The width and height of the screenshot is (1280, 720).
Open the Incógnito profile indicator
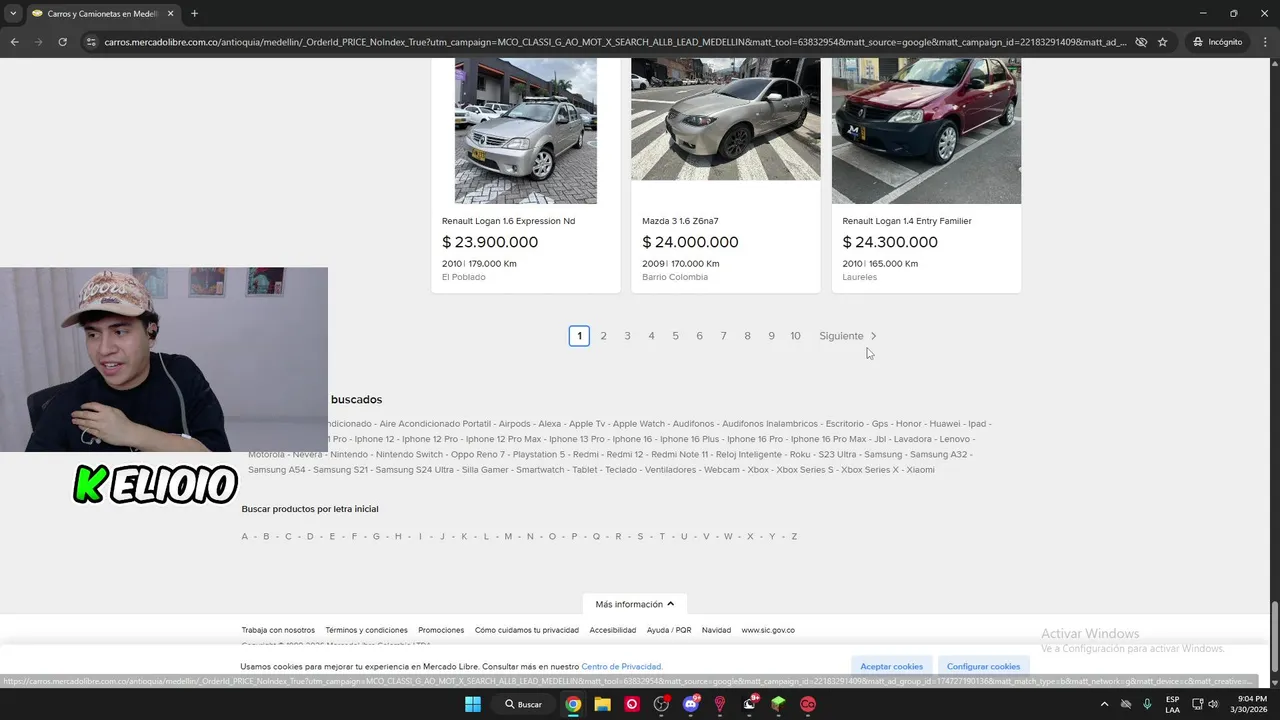point(1217,42)
